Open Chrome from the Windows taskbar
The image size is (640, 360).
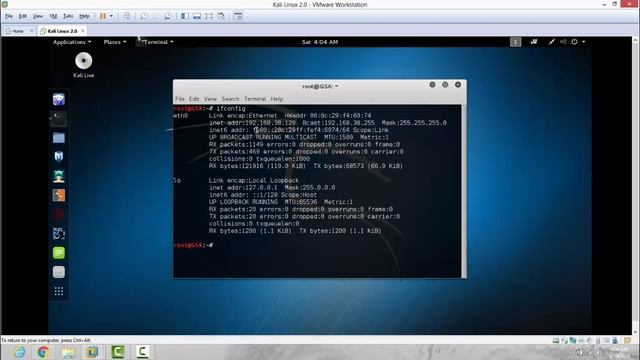point(43,352)
